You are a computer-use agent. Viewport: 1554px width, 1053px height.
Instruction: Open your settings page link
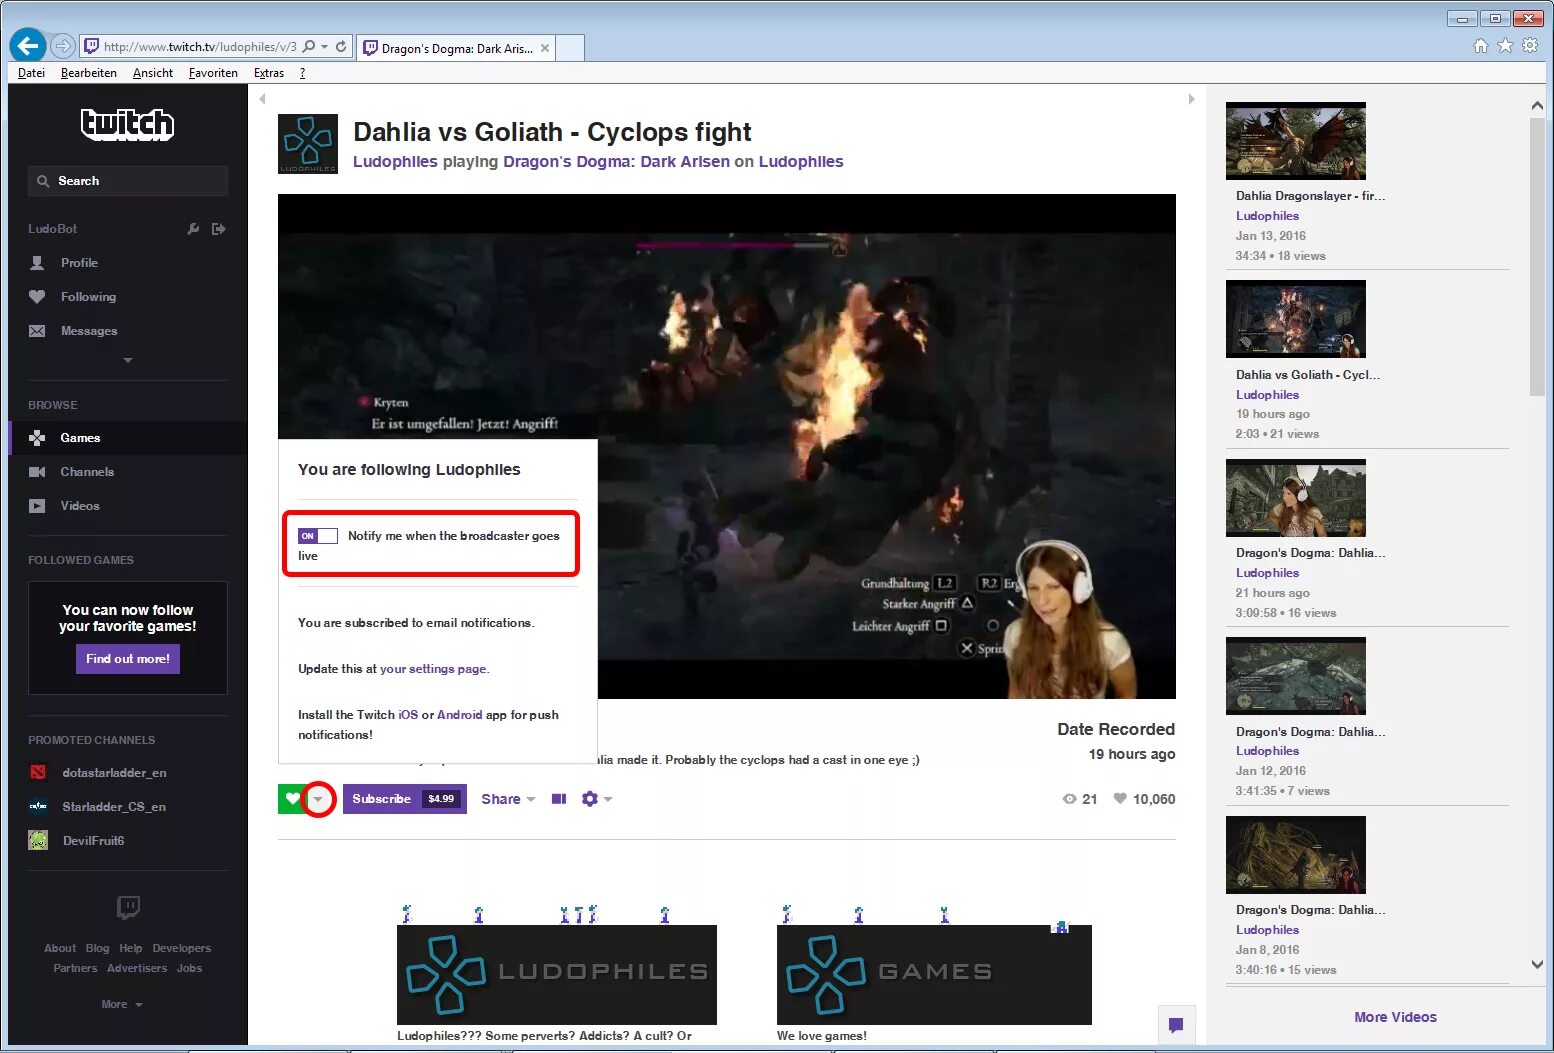pyautogui.click(x=433, y=669)
